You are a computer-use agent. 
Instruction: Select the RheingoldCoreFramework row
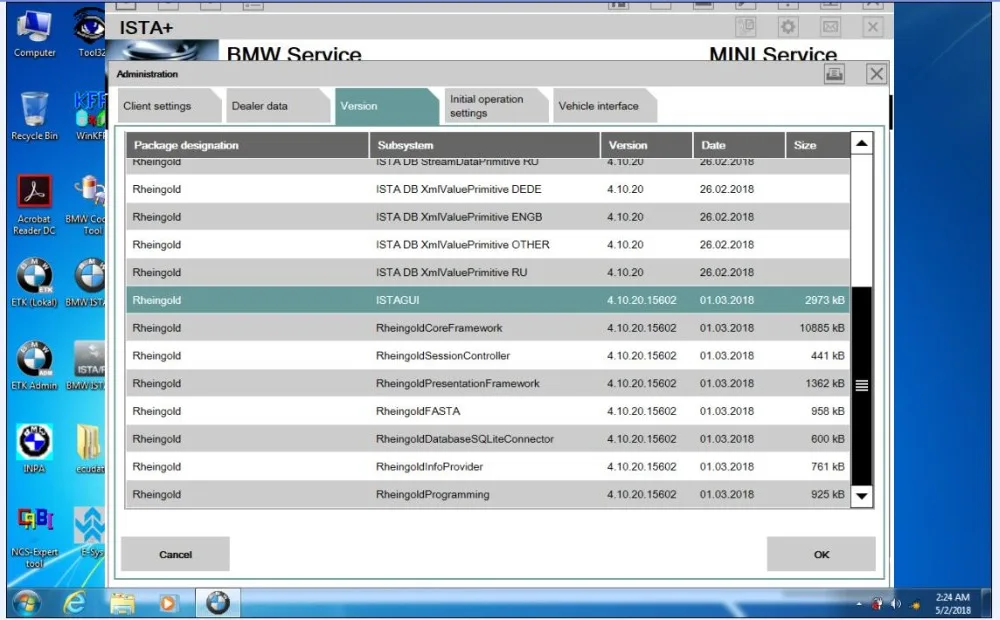pyautogui.click(x=488, y=328)
